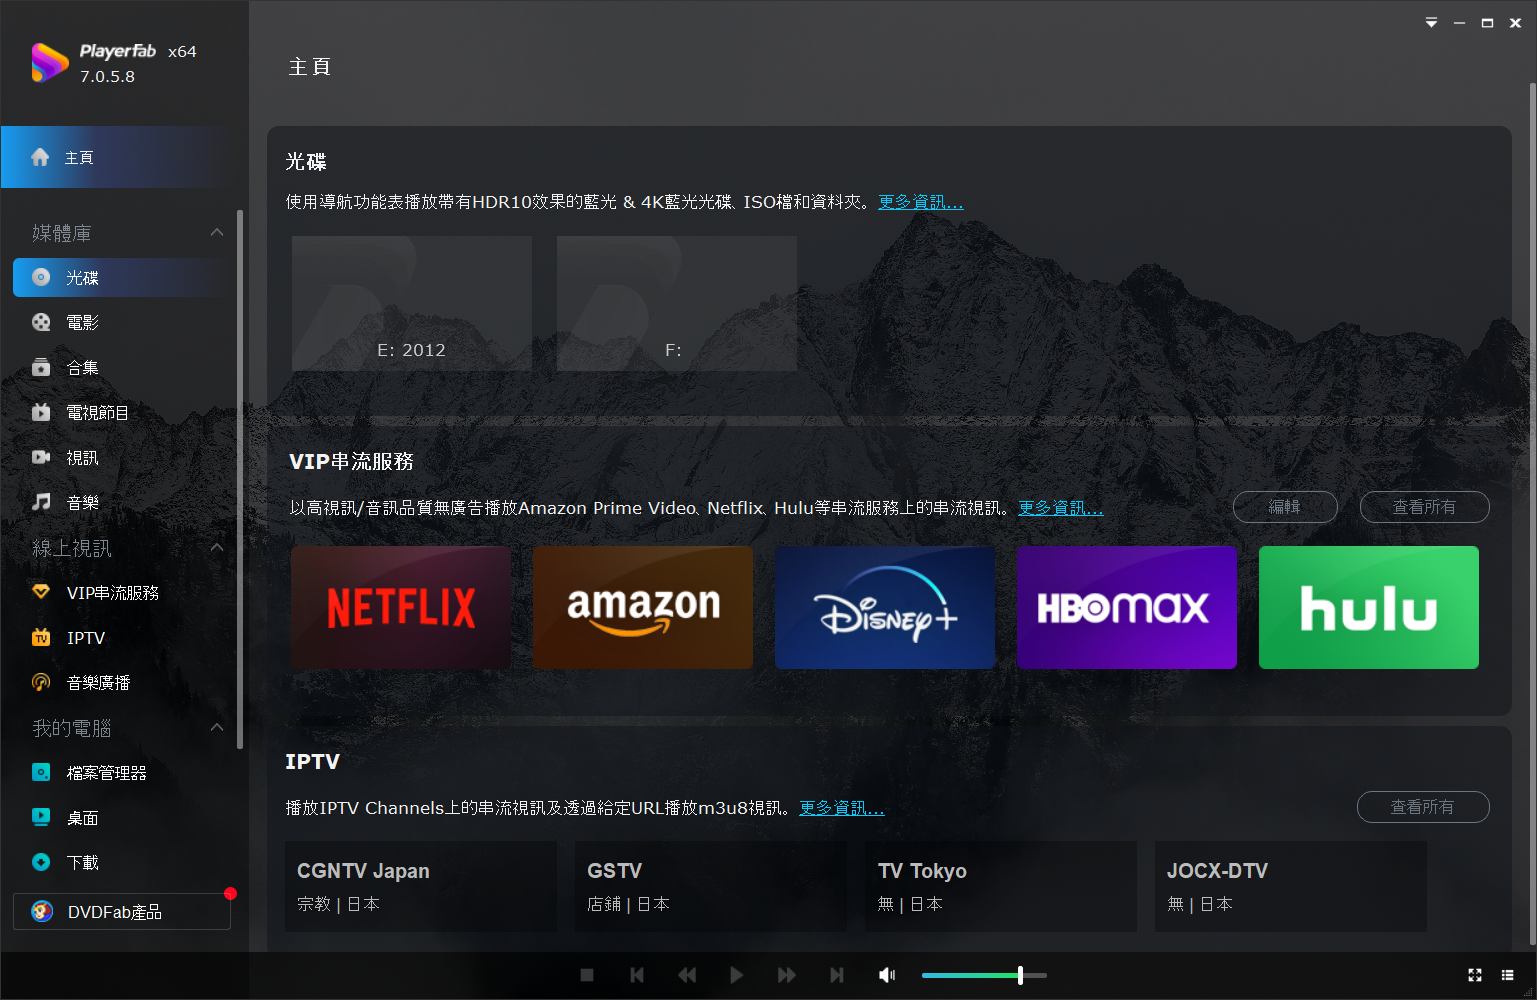Rewind playback
The width and height of the screenshot is (1537, 1000).
[687, 975]
